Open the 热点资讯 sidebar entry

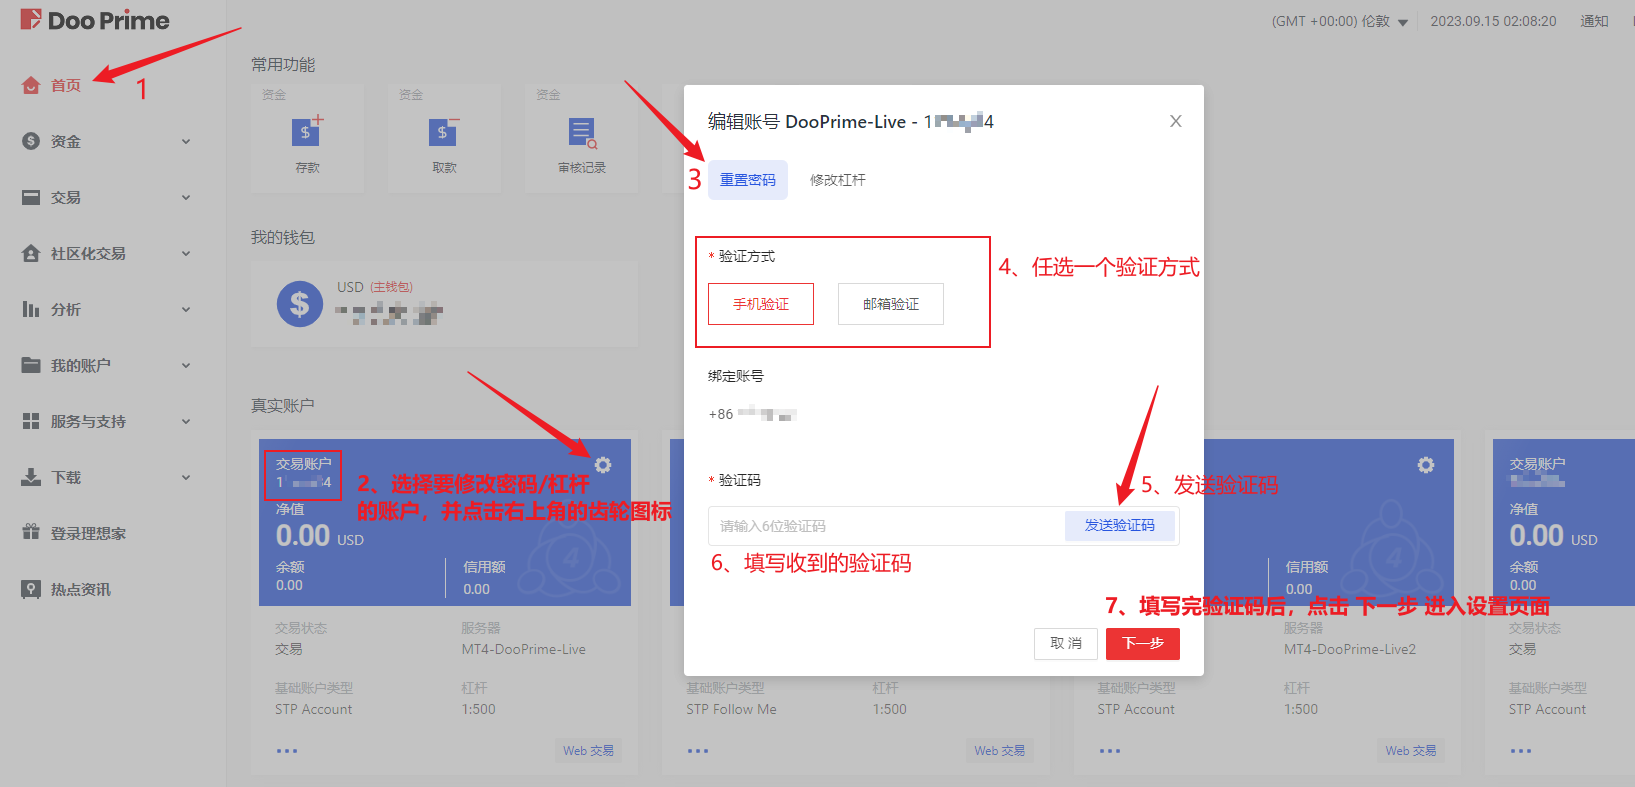(81, 589)
